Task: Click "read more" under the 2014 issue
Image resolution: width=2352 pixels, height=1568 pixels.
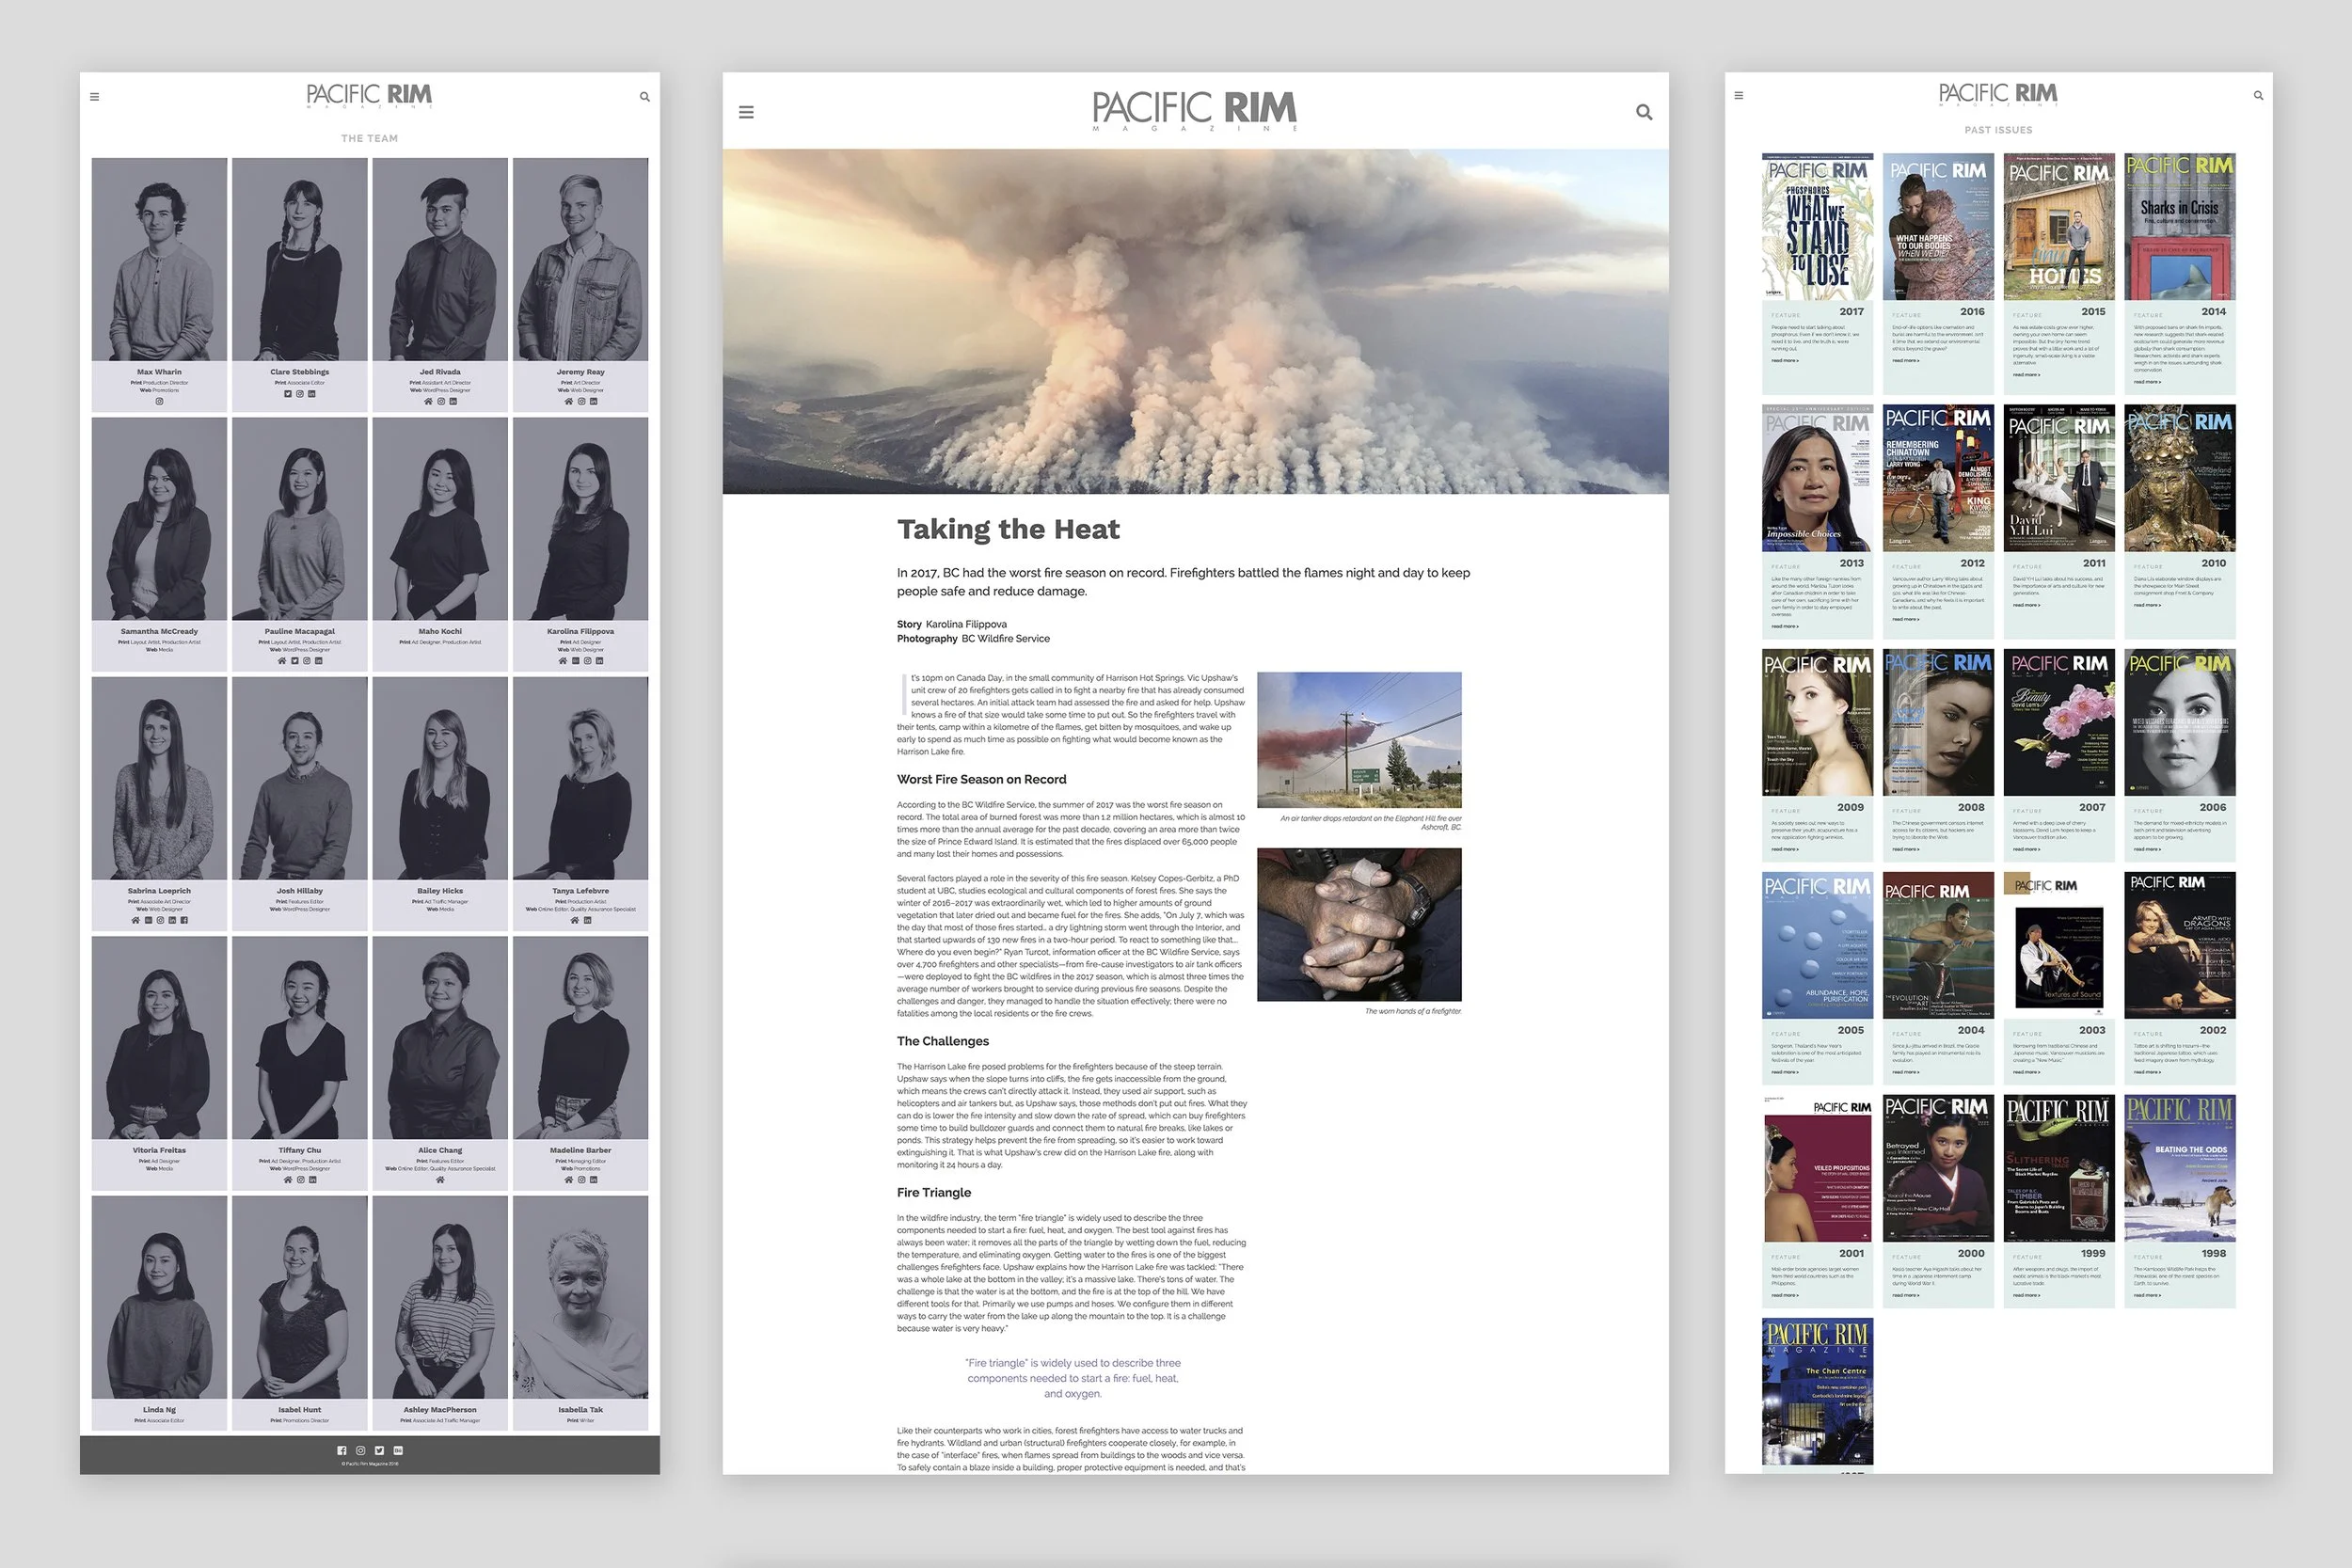Action: [x=2147, y=382]
